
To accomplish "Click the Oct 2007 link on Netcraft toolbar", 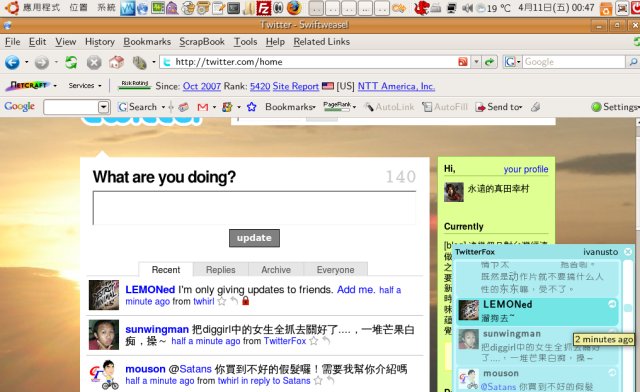I will pyautogui.click(x=202, y=86).
